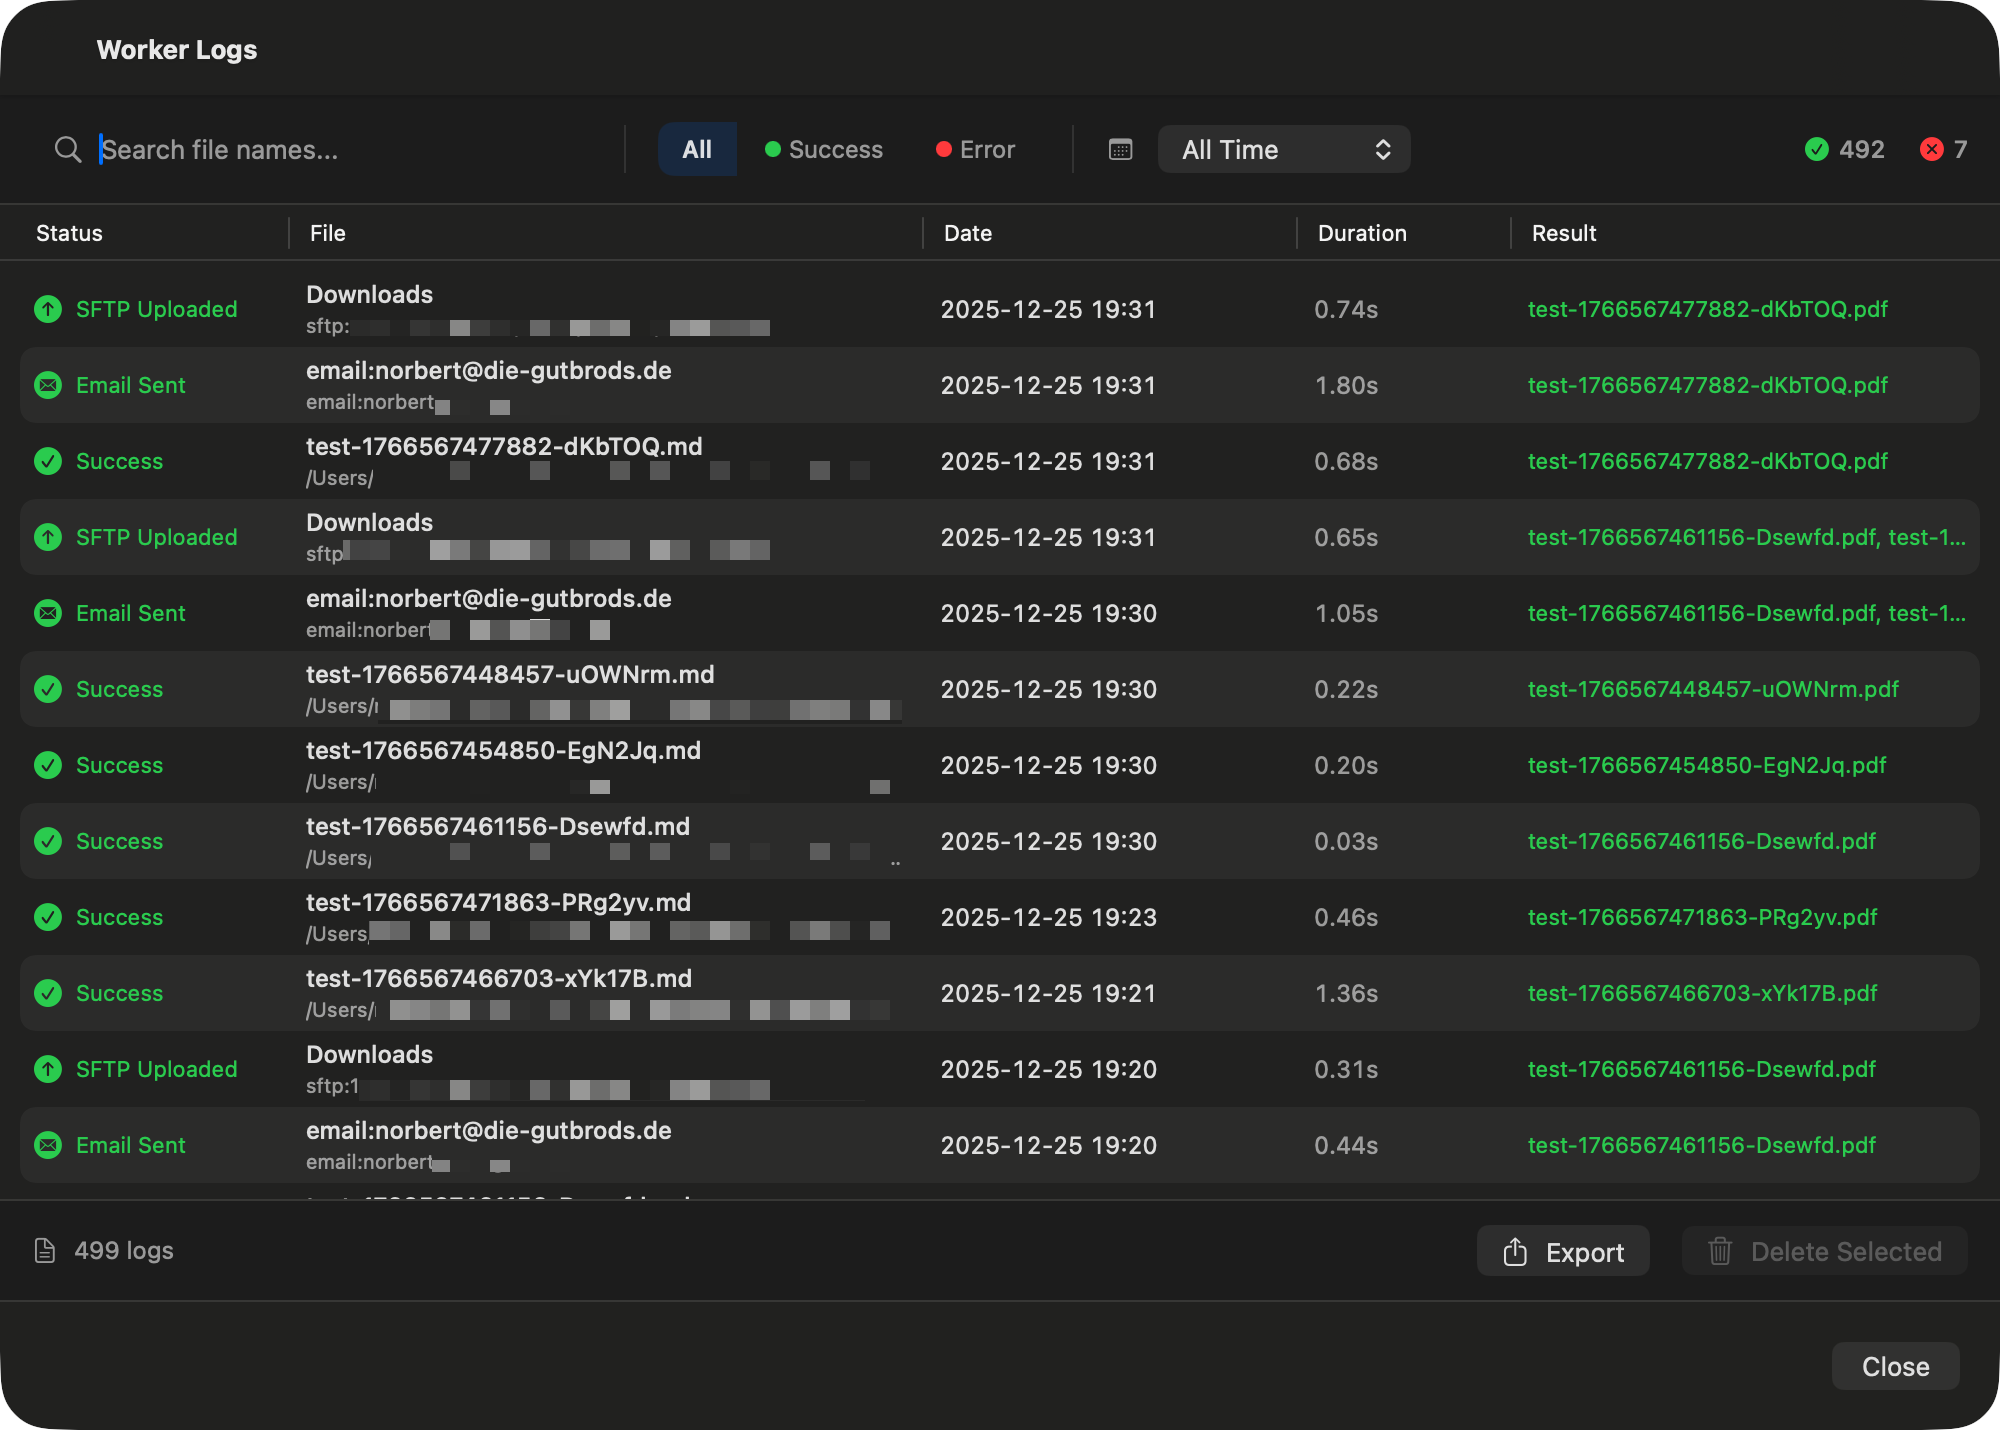This screenshot has width=2000, height=1430.
Task: Select file test-1766567471863-PRg2yv.md
Action: pyautogui.click(x=498, y=902)
